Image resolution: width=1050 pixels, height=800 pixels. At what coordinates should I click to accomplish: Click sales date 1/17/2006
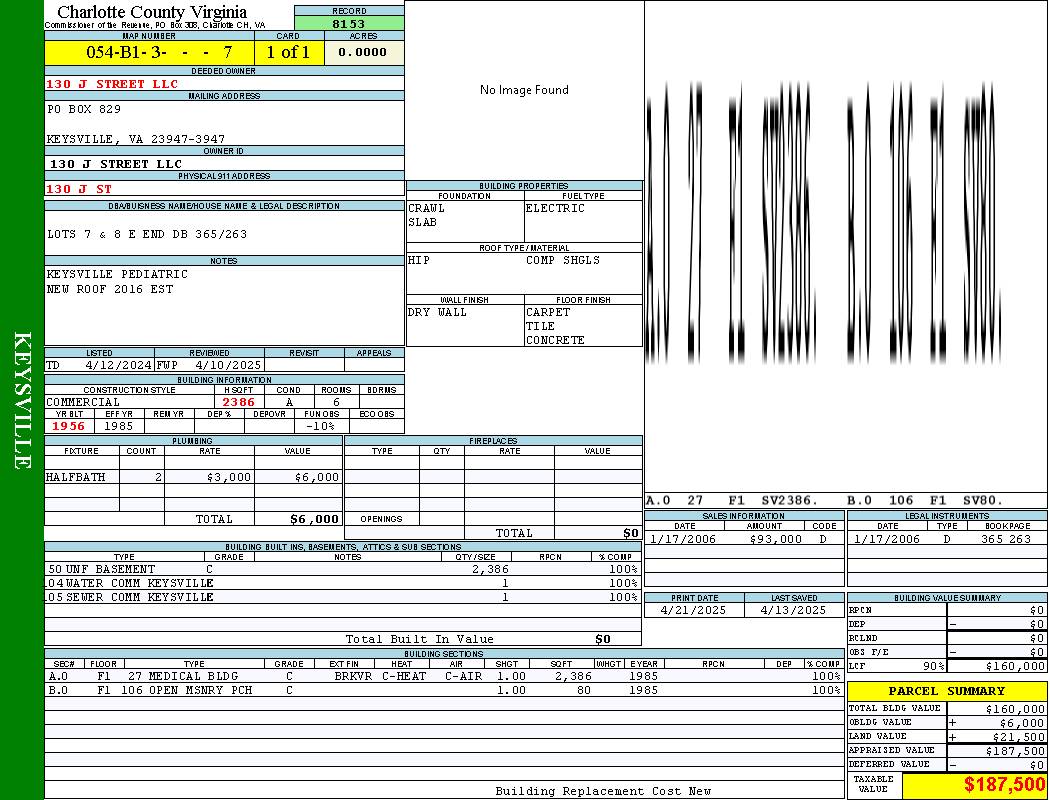pyautogui.click(x=682, y=539)
